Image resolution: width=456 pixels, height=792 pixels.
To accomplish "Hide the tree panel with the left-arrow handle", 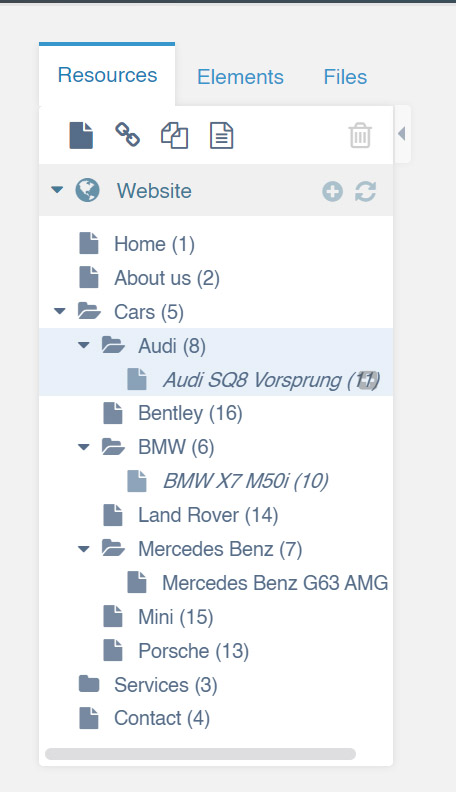I will [402, 134].
